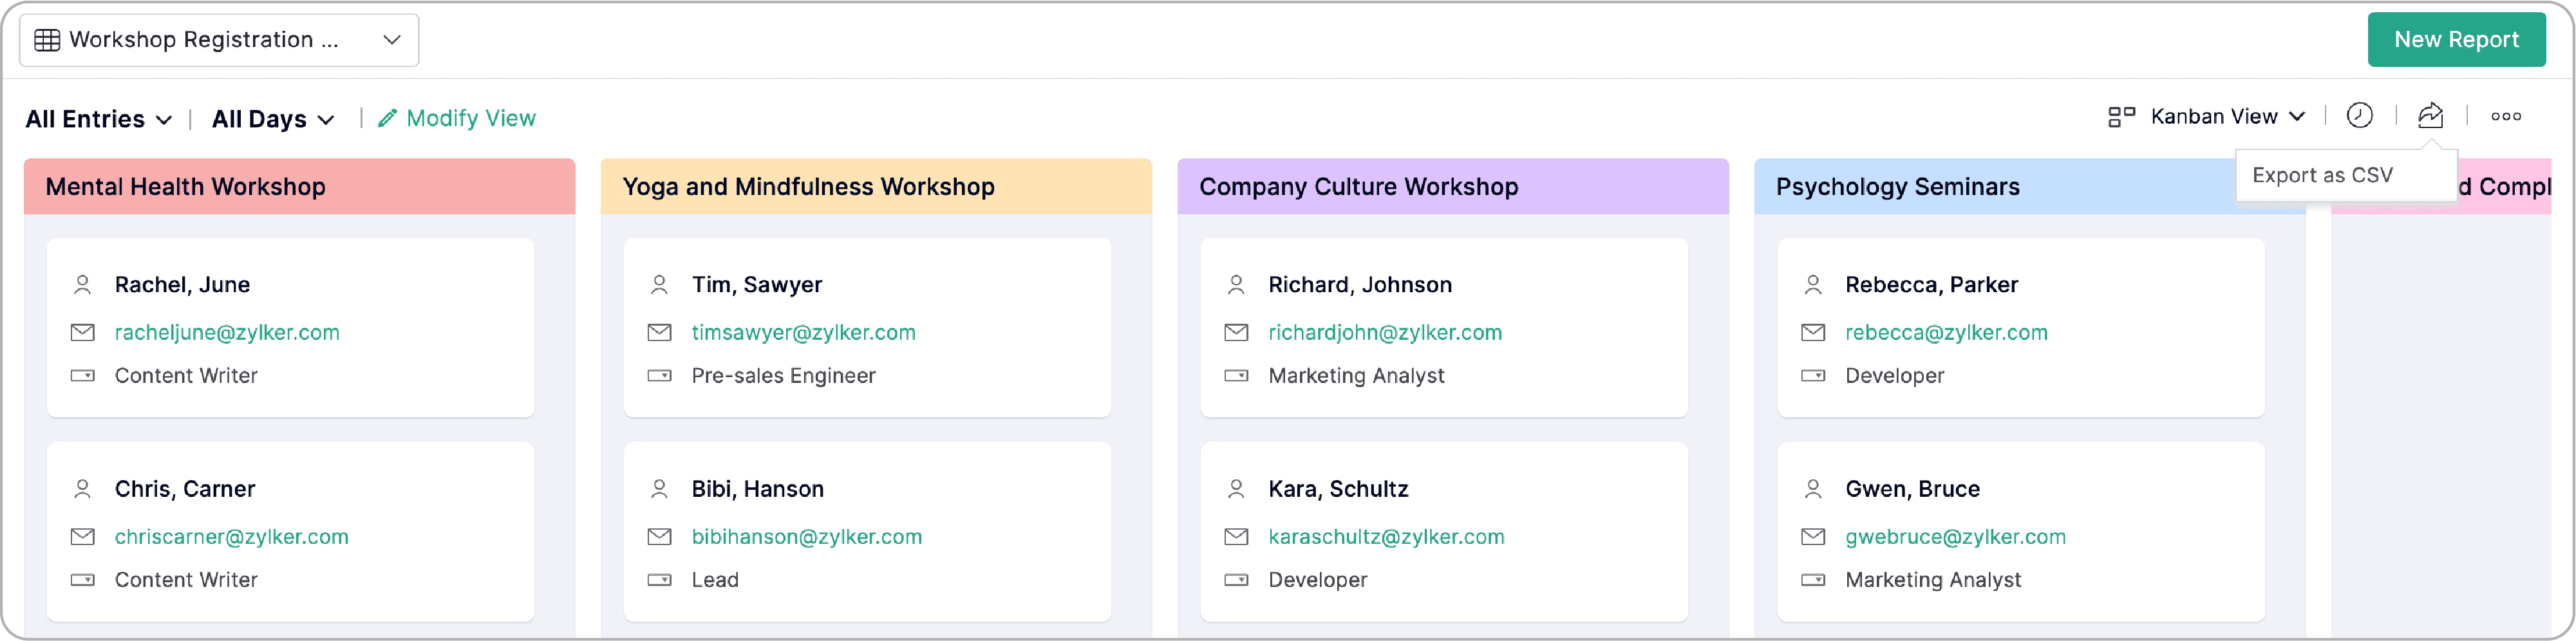Viewport: 2576px width, 641px height.
Task: Click the envelope icon beside chriscarner@zylker.com
Action: click(x=83, y=537)
